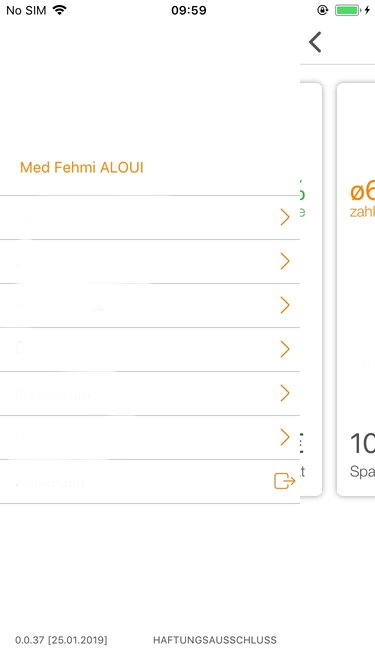Tap the green battery indicator
The image size is (375, 667).
(x=347, y=10)
